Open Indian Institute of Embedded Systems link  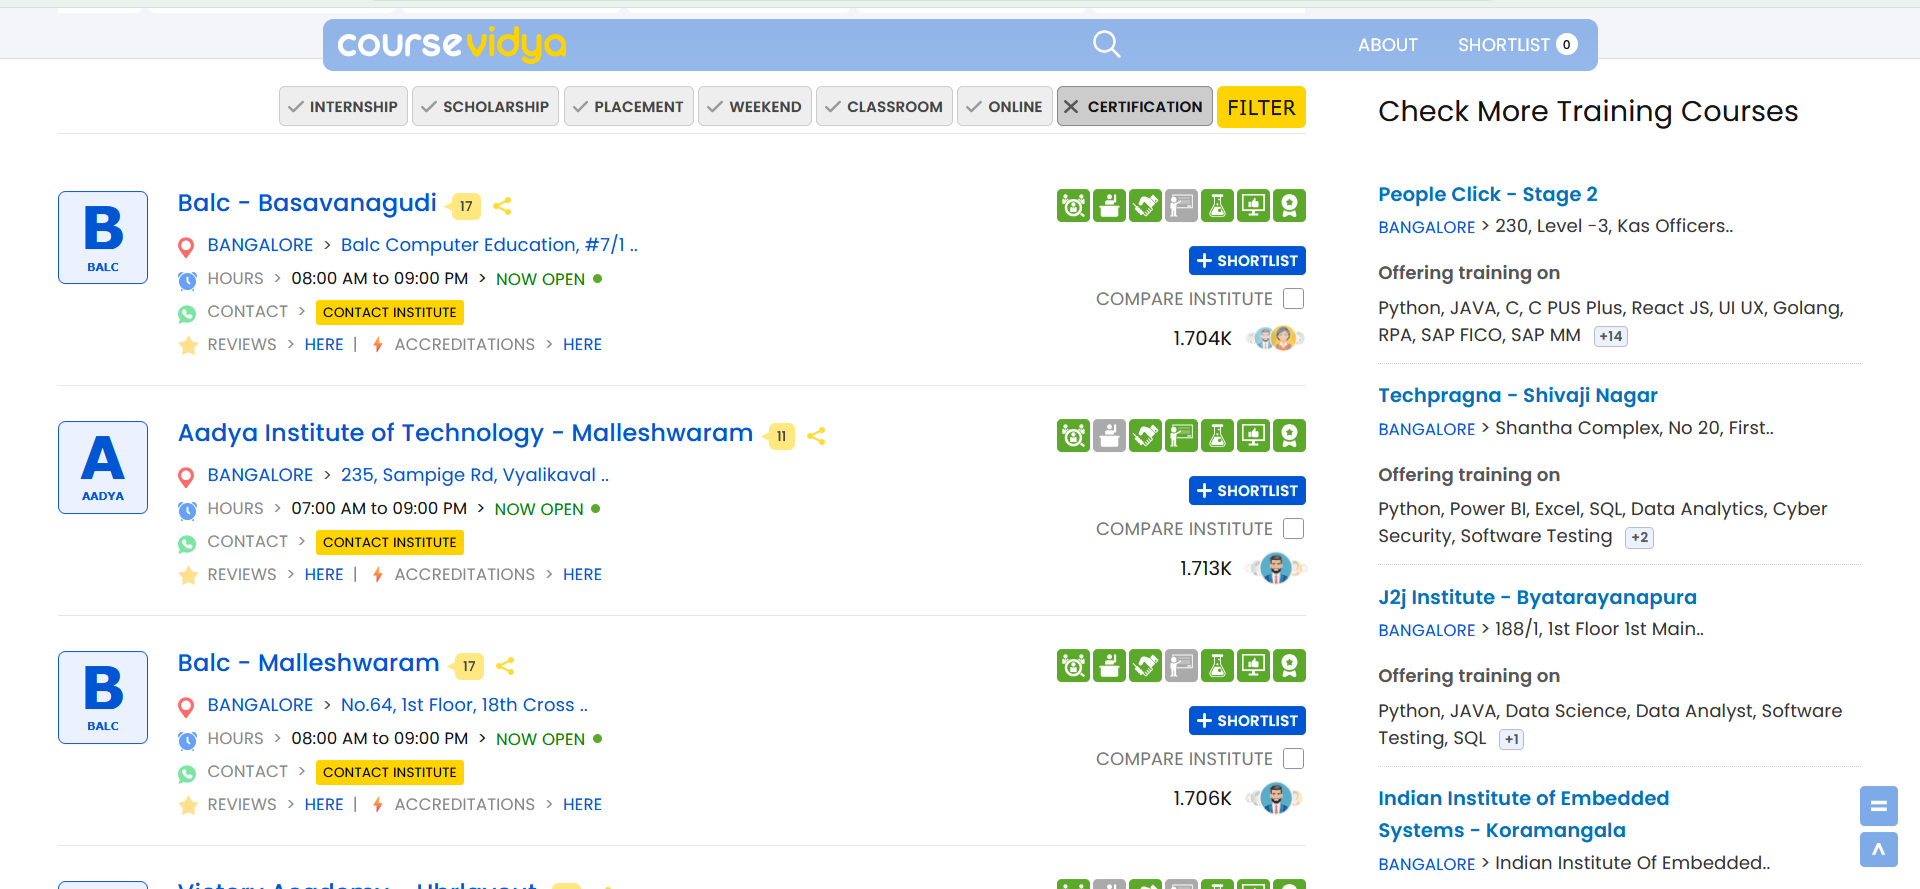[1523, 814]
